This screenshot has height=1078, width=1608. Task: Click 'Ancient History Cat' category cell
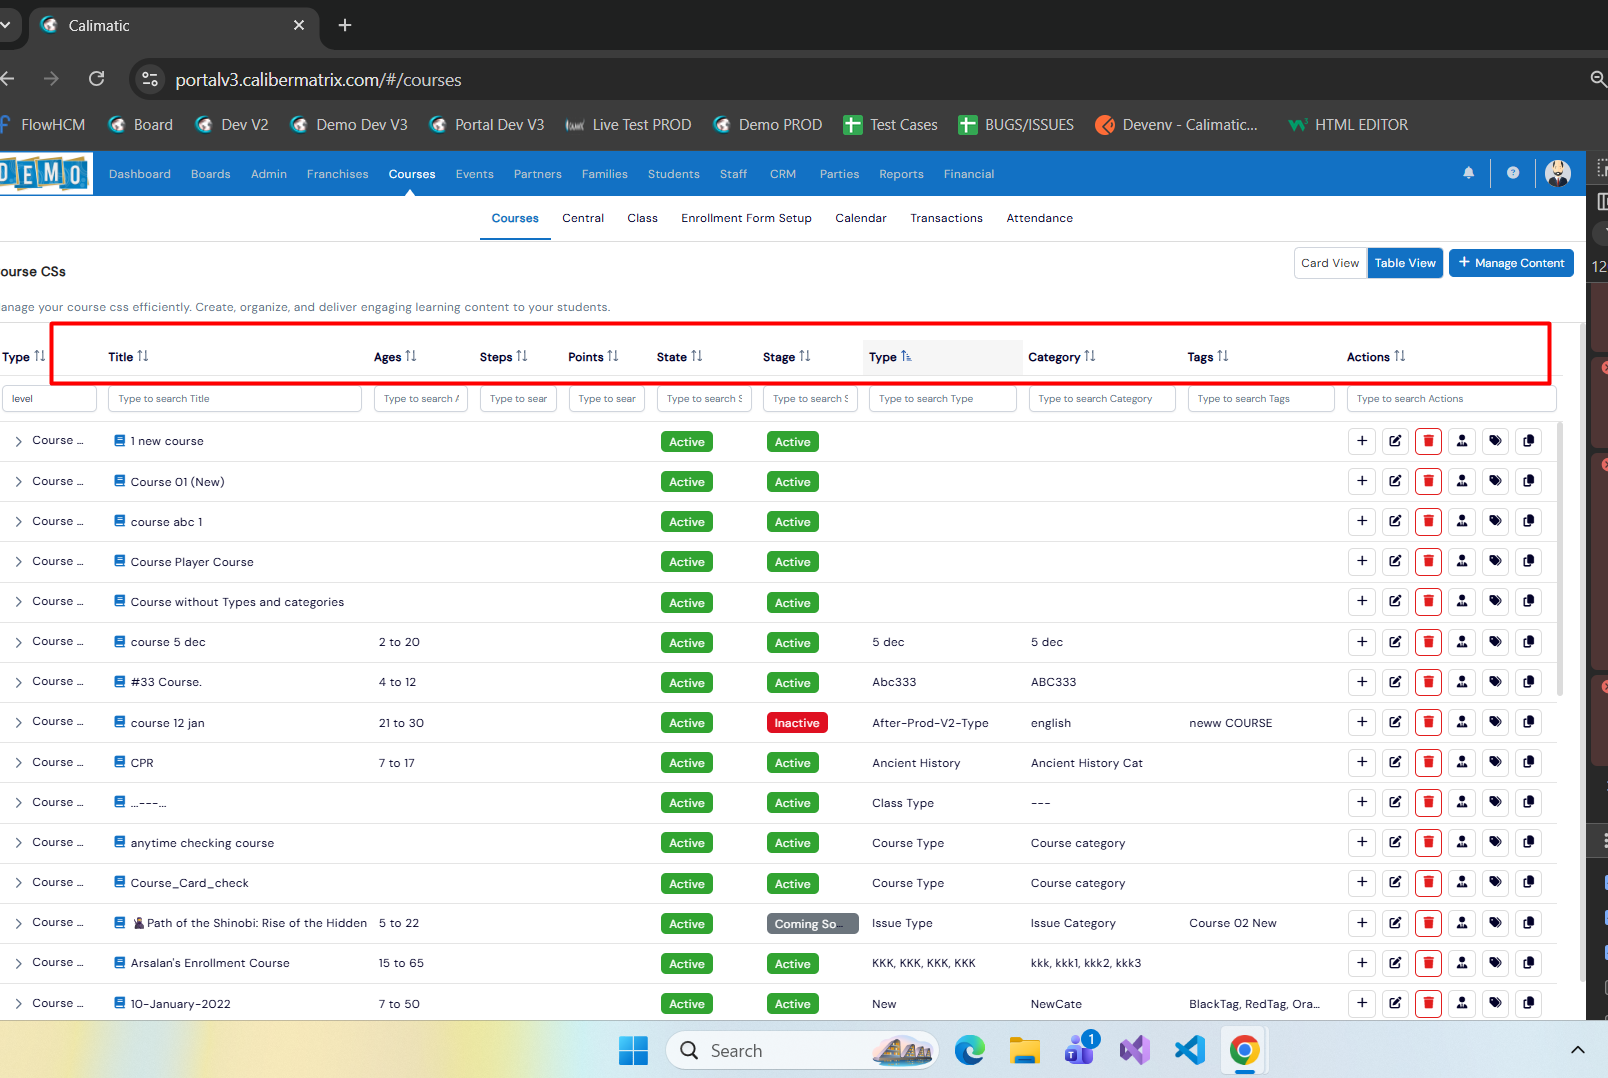(x=1086, y=762)
